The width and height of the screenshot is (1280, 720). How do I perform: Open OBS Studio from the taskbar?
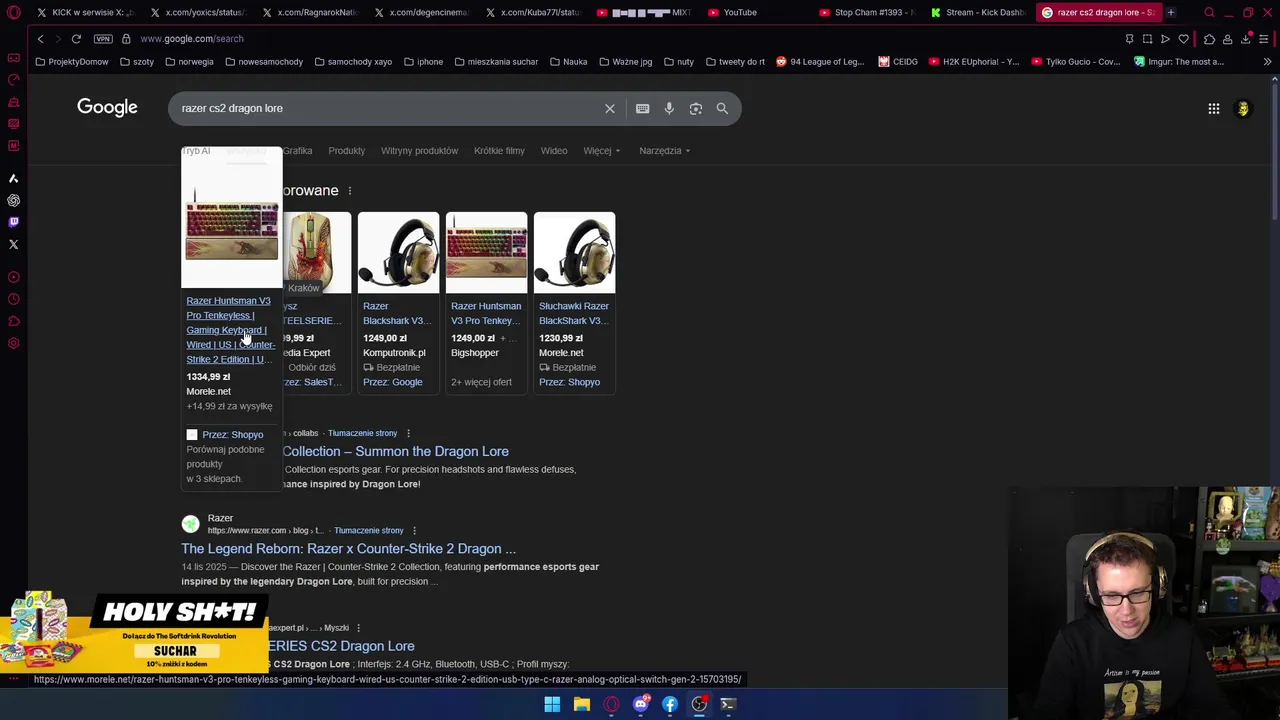(699, 704)
